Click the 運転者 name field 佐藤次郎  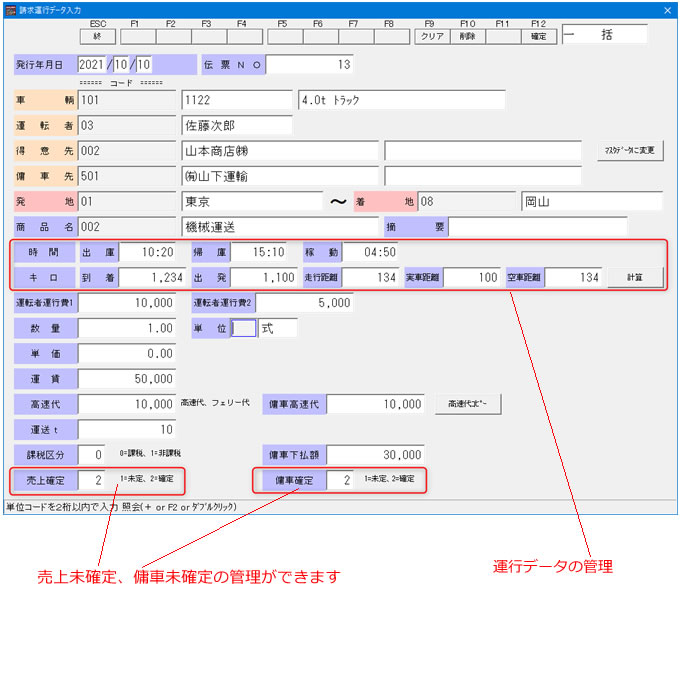[x=237, y=126]
